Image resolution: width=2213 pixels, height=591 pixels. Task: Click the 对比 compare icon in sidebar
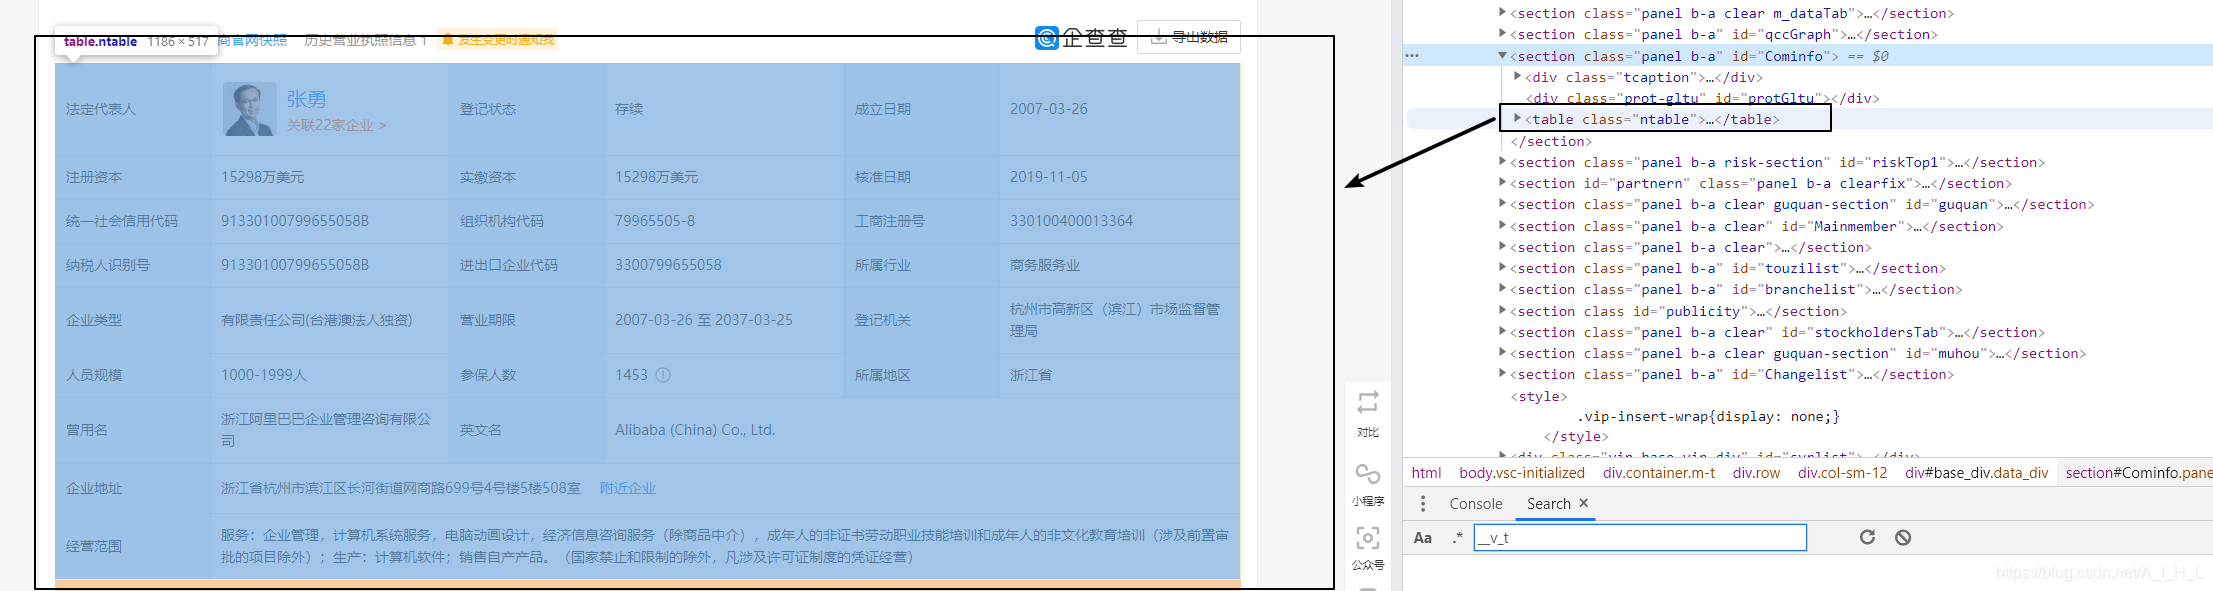pos(1368,402)
